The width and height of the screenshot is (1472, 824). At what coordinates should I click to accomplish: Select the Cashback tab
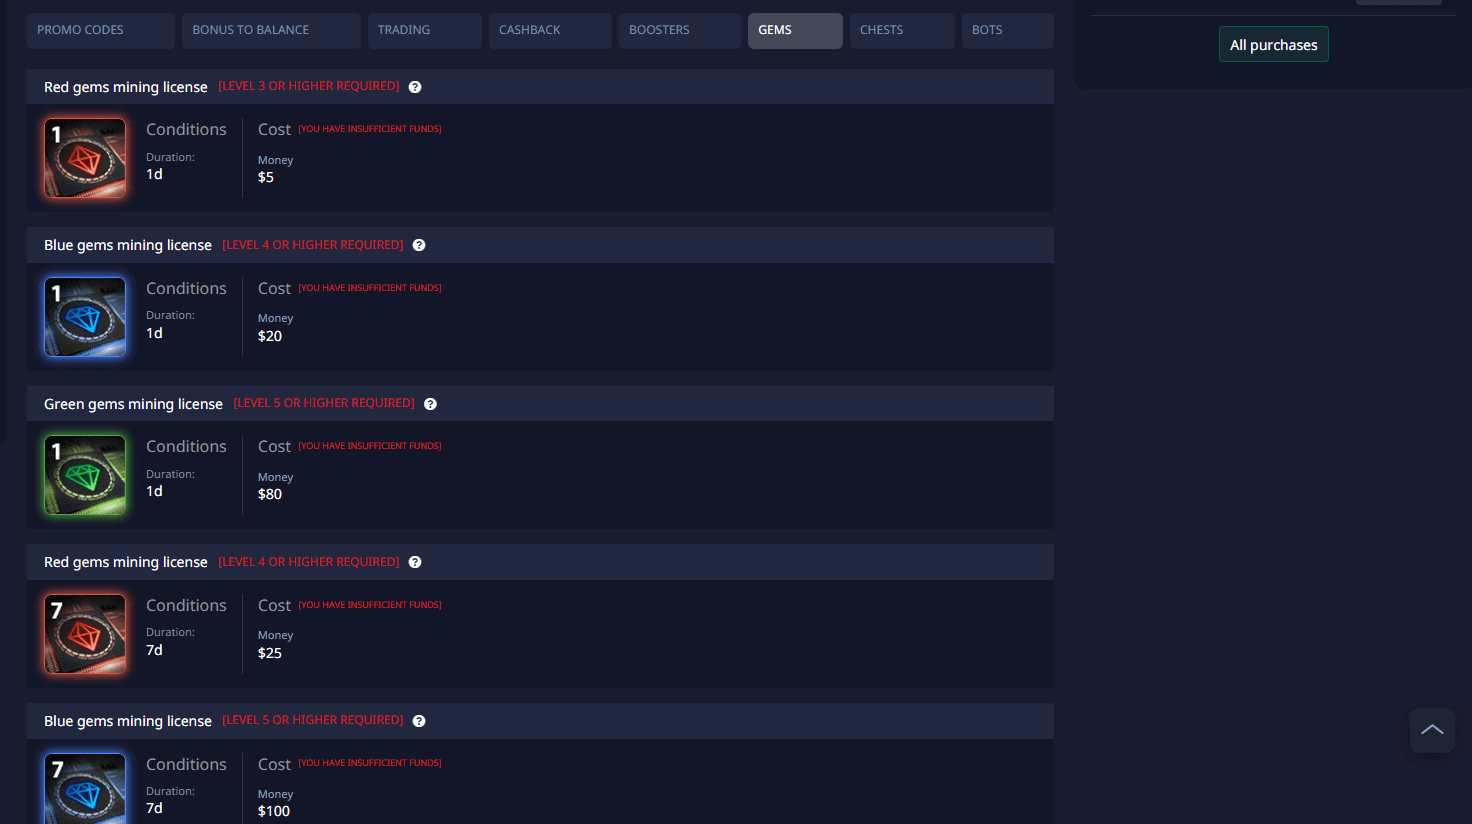tap(549, 31)
